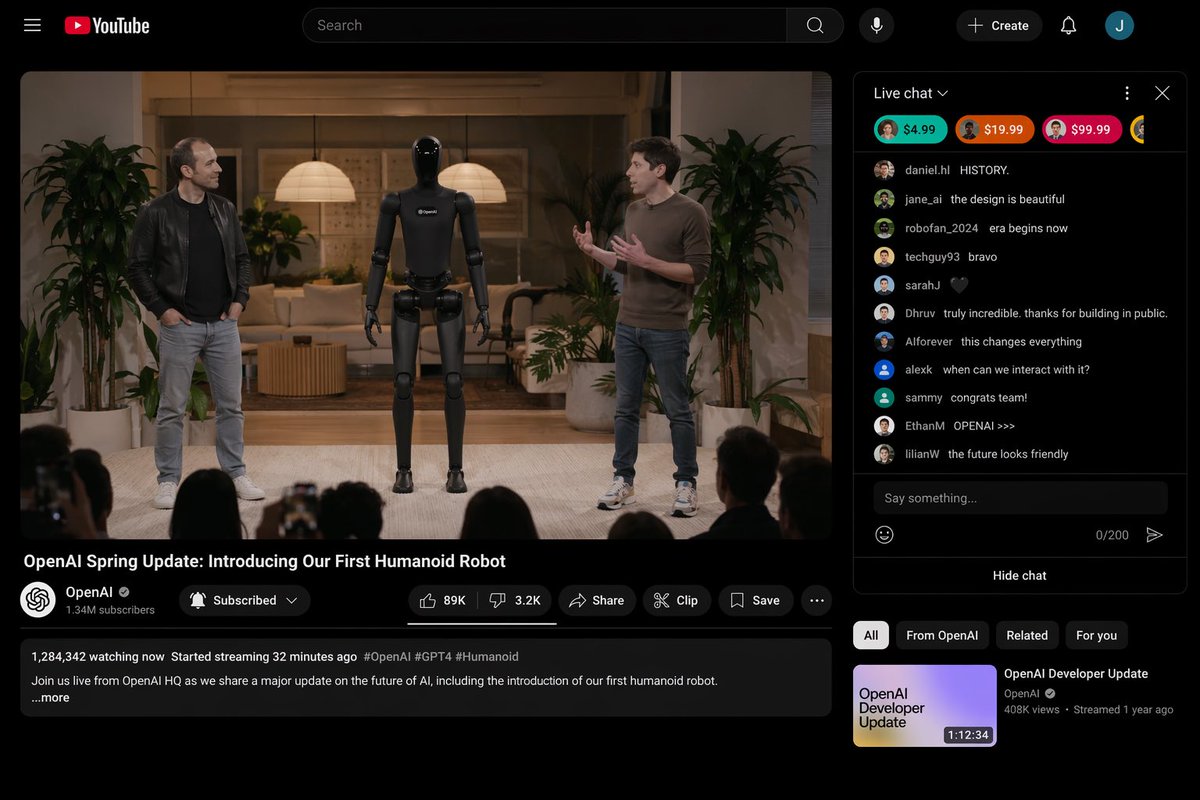Viewport: 1200px width, 800px height.
Task: Click the livestream video player
Action: pyautogui.click(x=426, y=305)
